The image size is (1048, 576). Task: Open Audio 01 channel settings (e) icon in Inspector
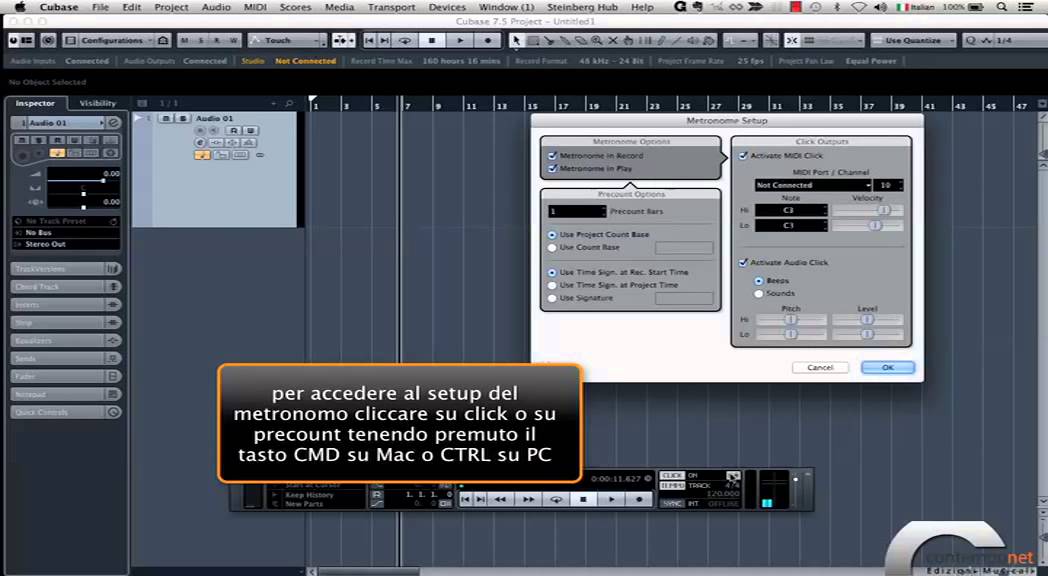pos(114,123)
